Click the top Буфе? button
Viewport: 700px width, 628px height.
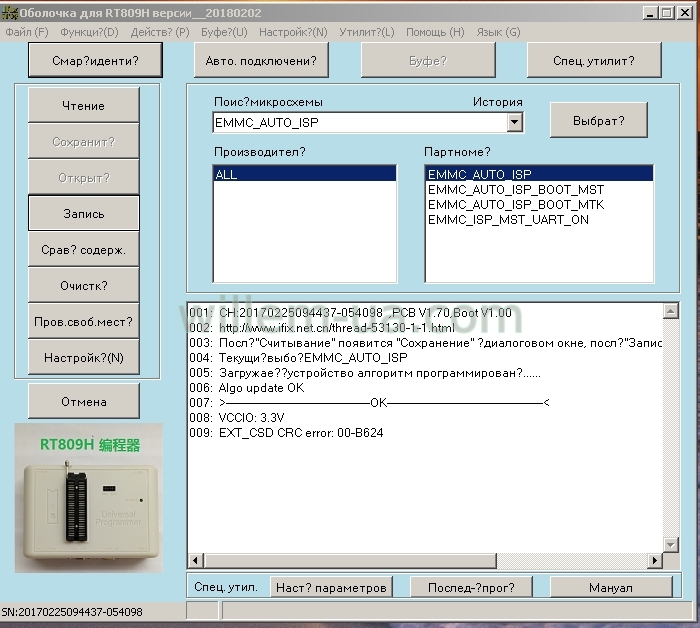(428, 60)
